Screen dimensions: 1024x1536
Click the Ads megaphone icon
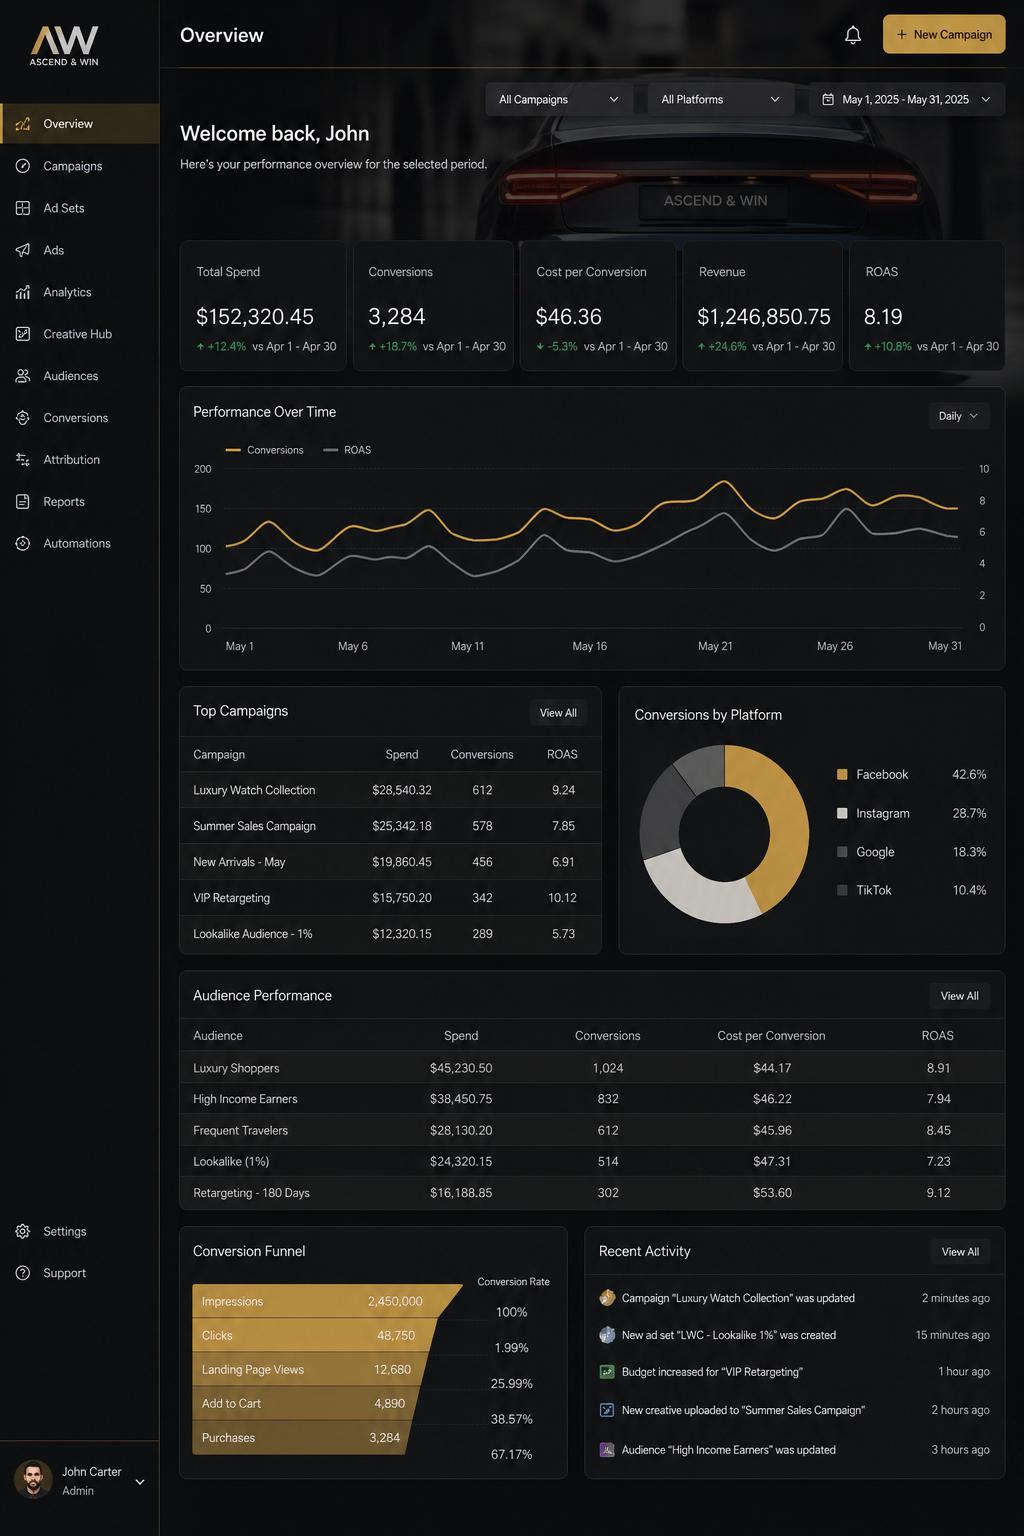pyautogui.click(x=23, y=250)
